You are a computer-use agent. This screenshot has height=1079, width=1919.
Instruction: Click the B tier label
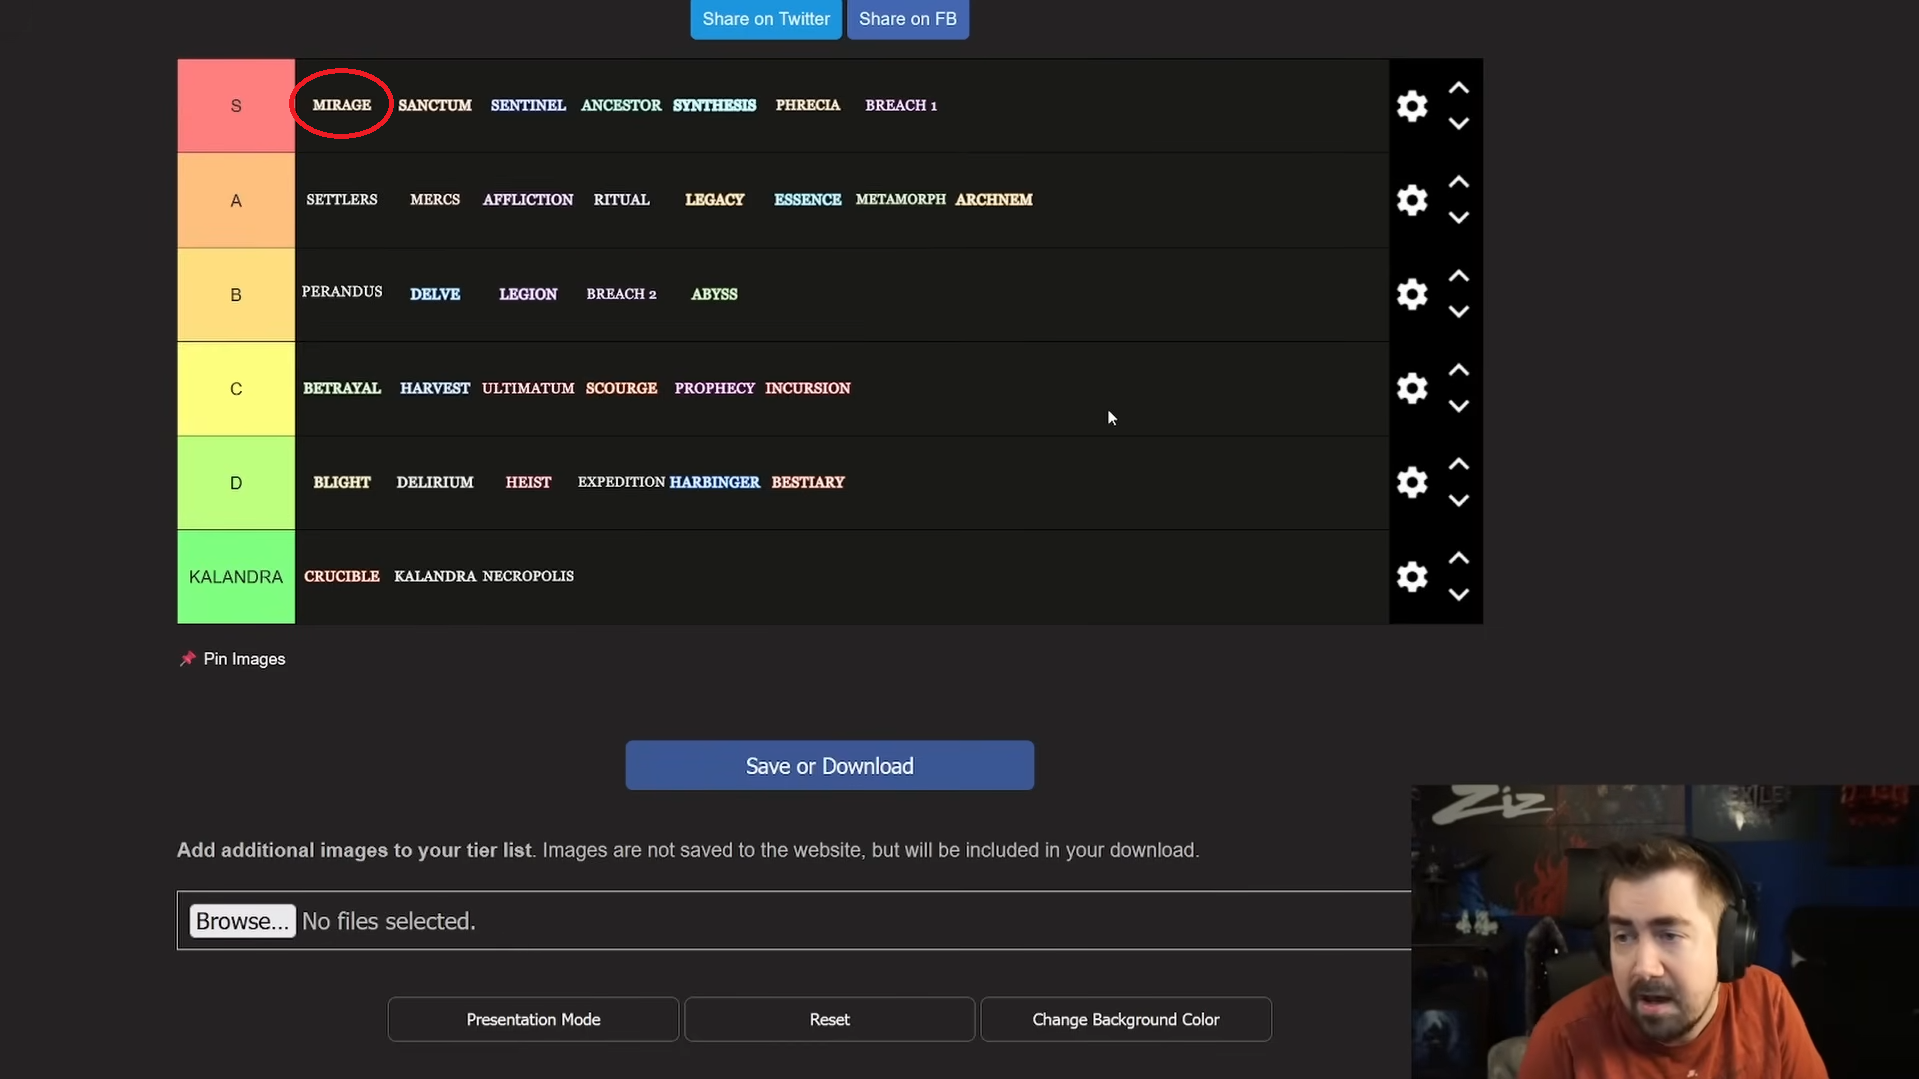[x=236, y=295]
